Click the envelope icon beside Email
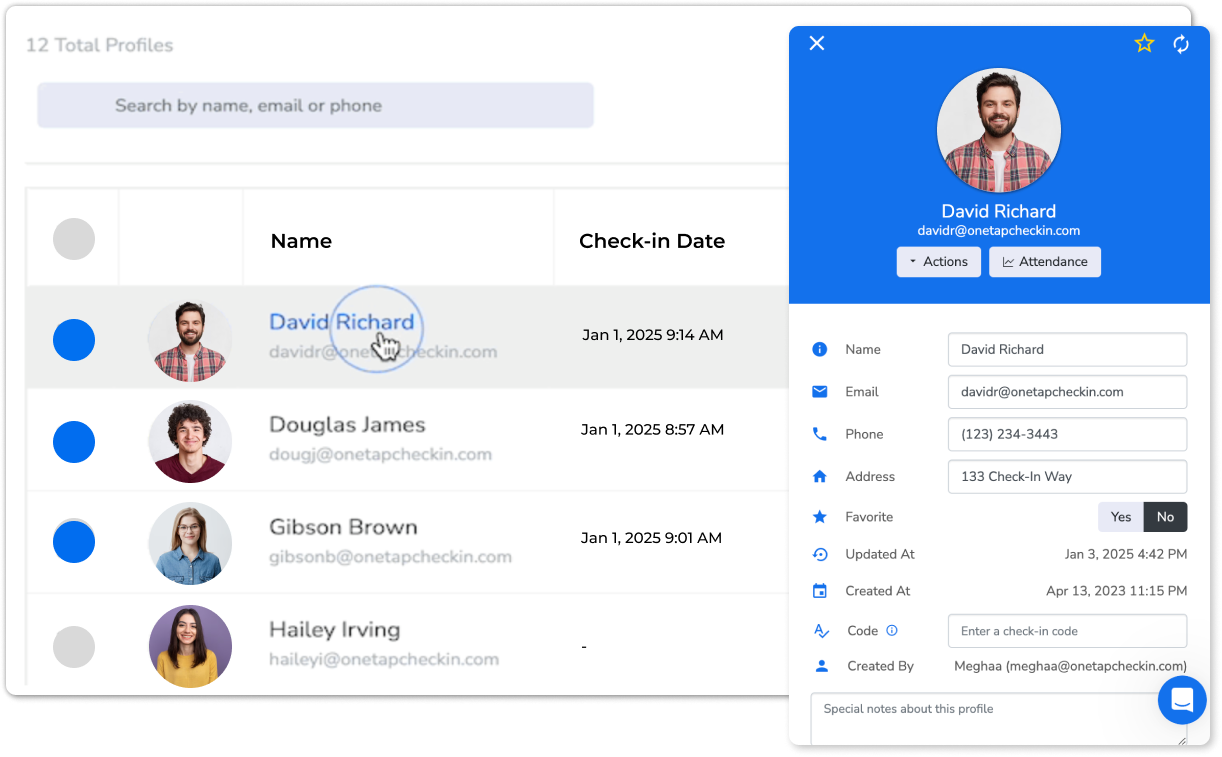 tap(820, 392)
